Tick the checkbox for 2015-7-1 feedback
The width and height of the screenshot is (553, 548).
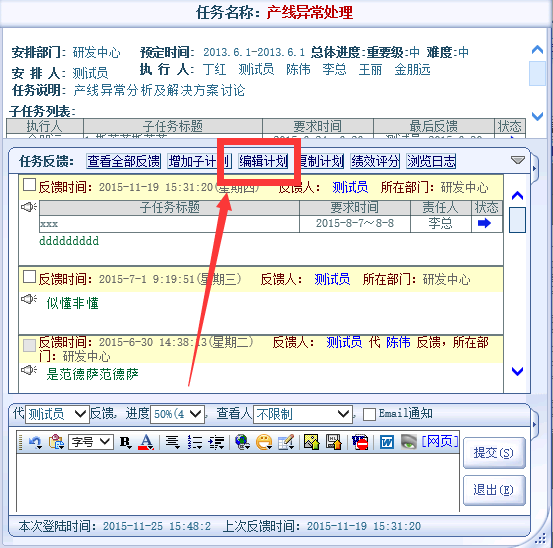pyautogui.click(x=29, y=277)
